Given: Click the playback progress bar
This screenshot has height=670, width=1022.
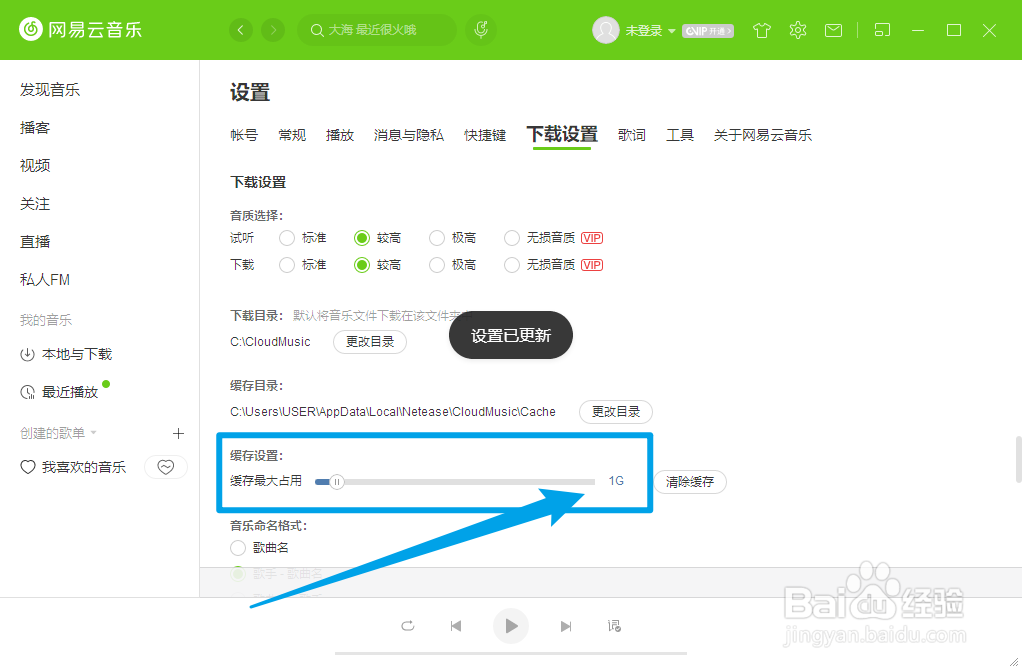Looking at the screenshot, I should (511, 652).
